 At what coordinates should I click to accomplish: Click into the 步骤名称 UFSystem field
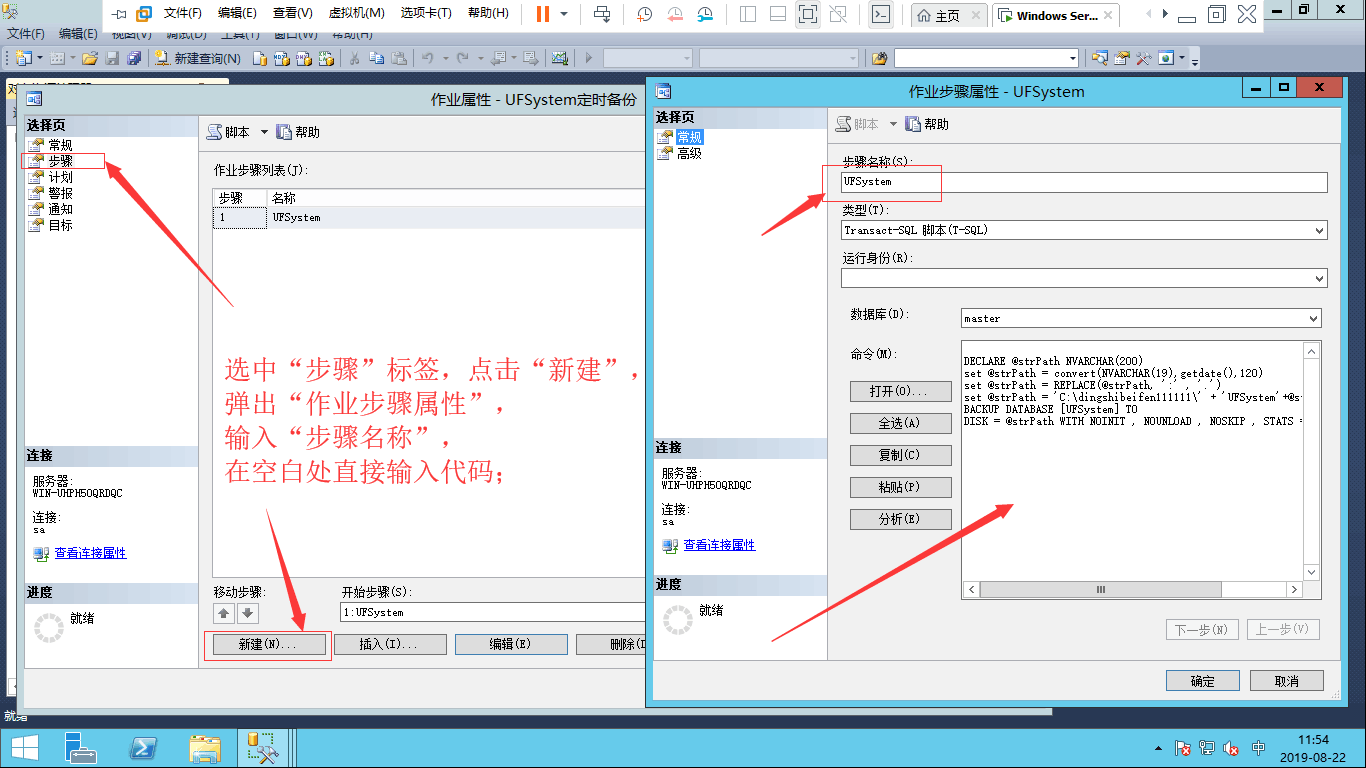point(1084,182)
